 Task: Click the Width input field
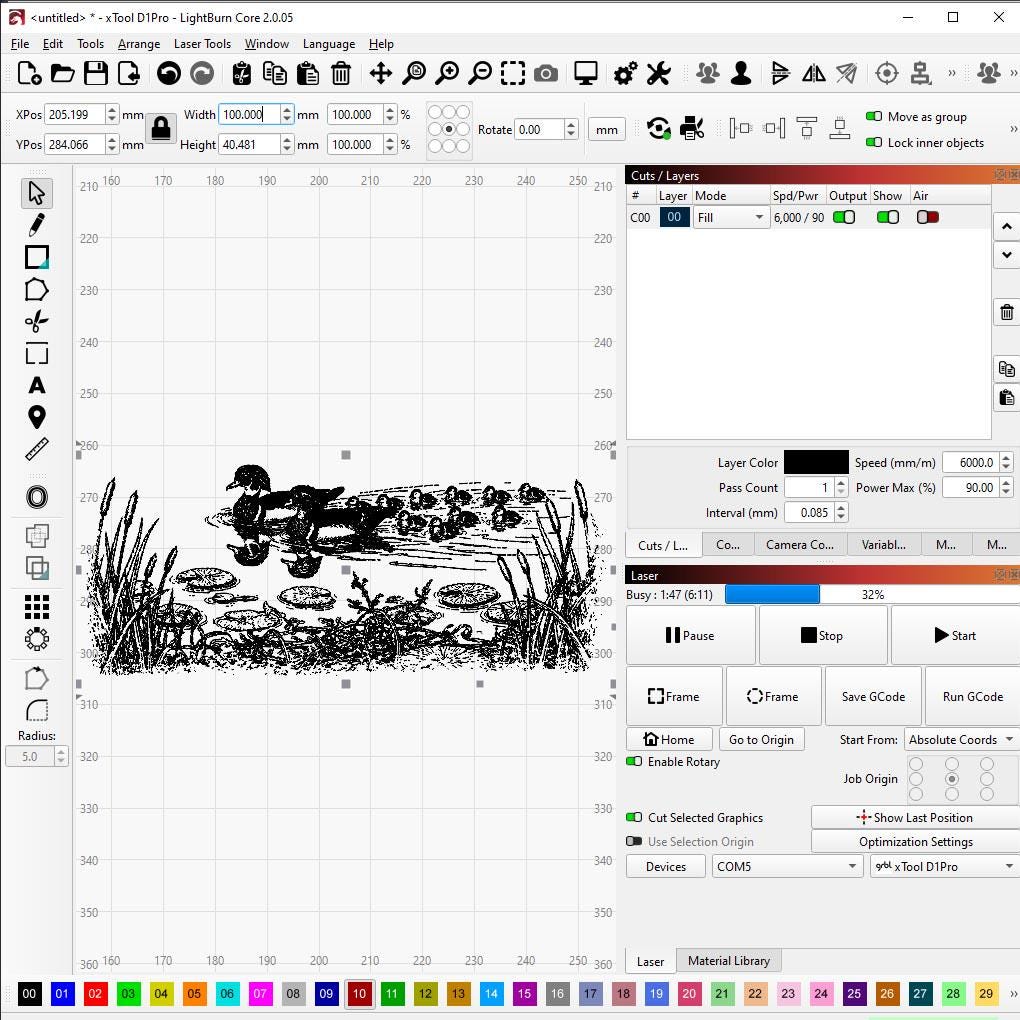tap(249, 114)
